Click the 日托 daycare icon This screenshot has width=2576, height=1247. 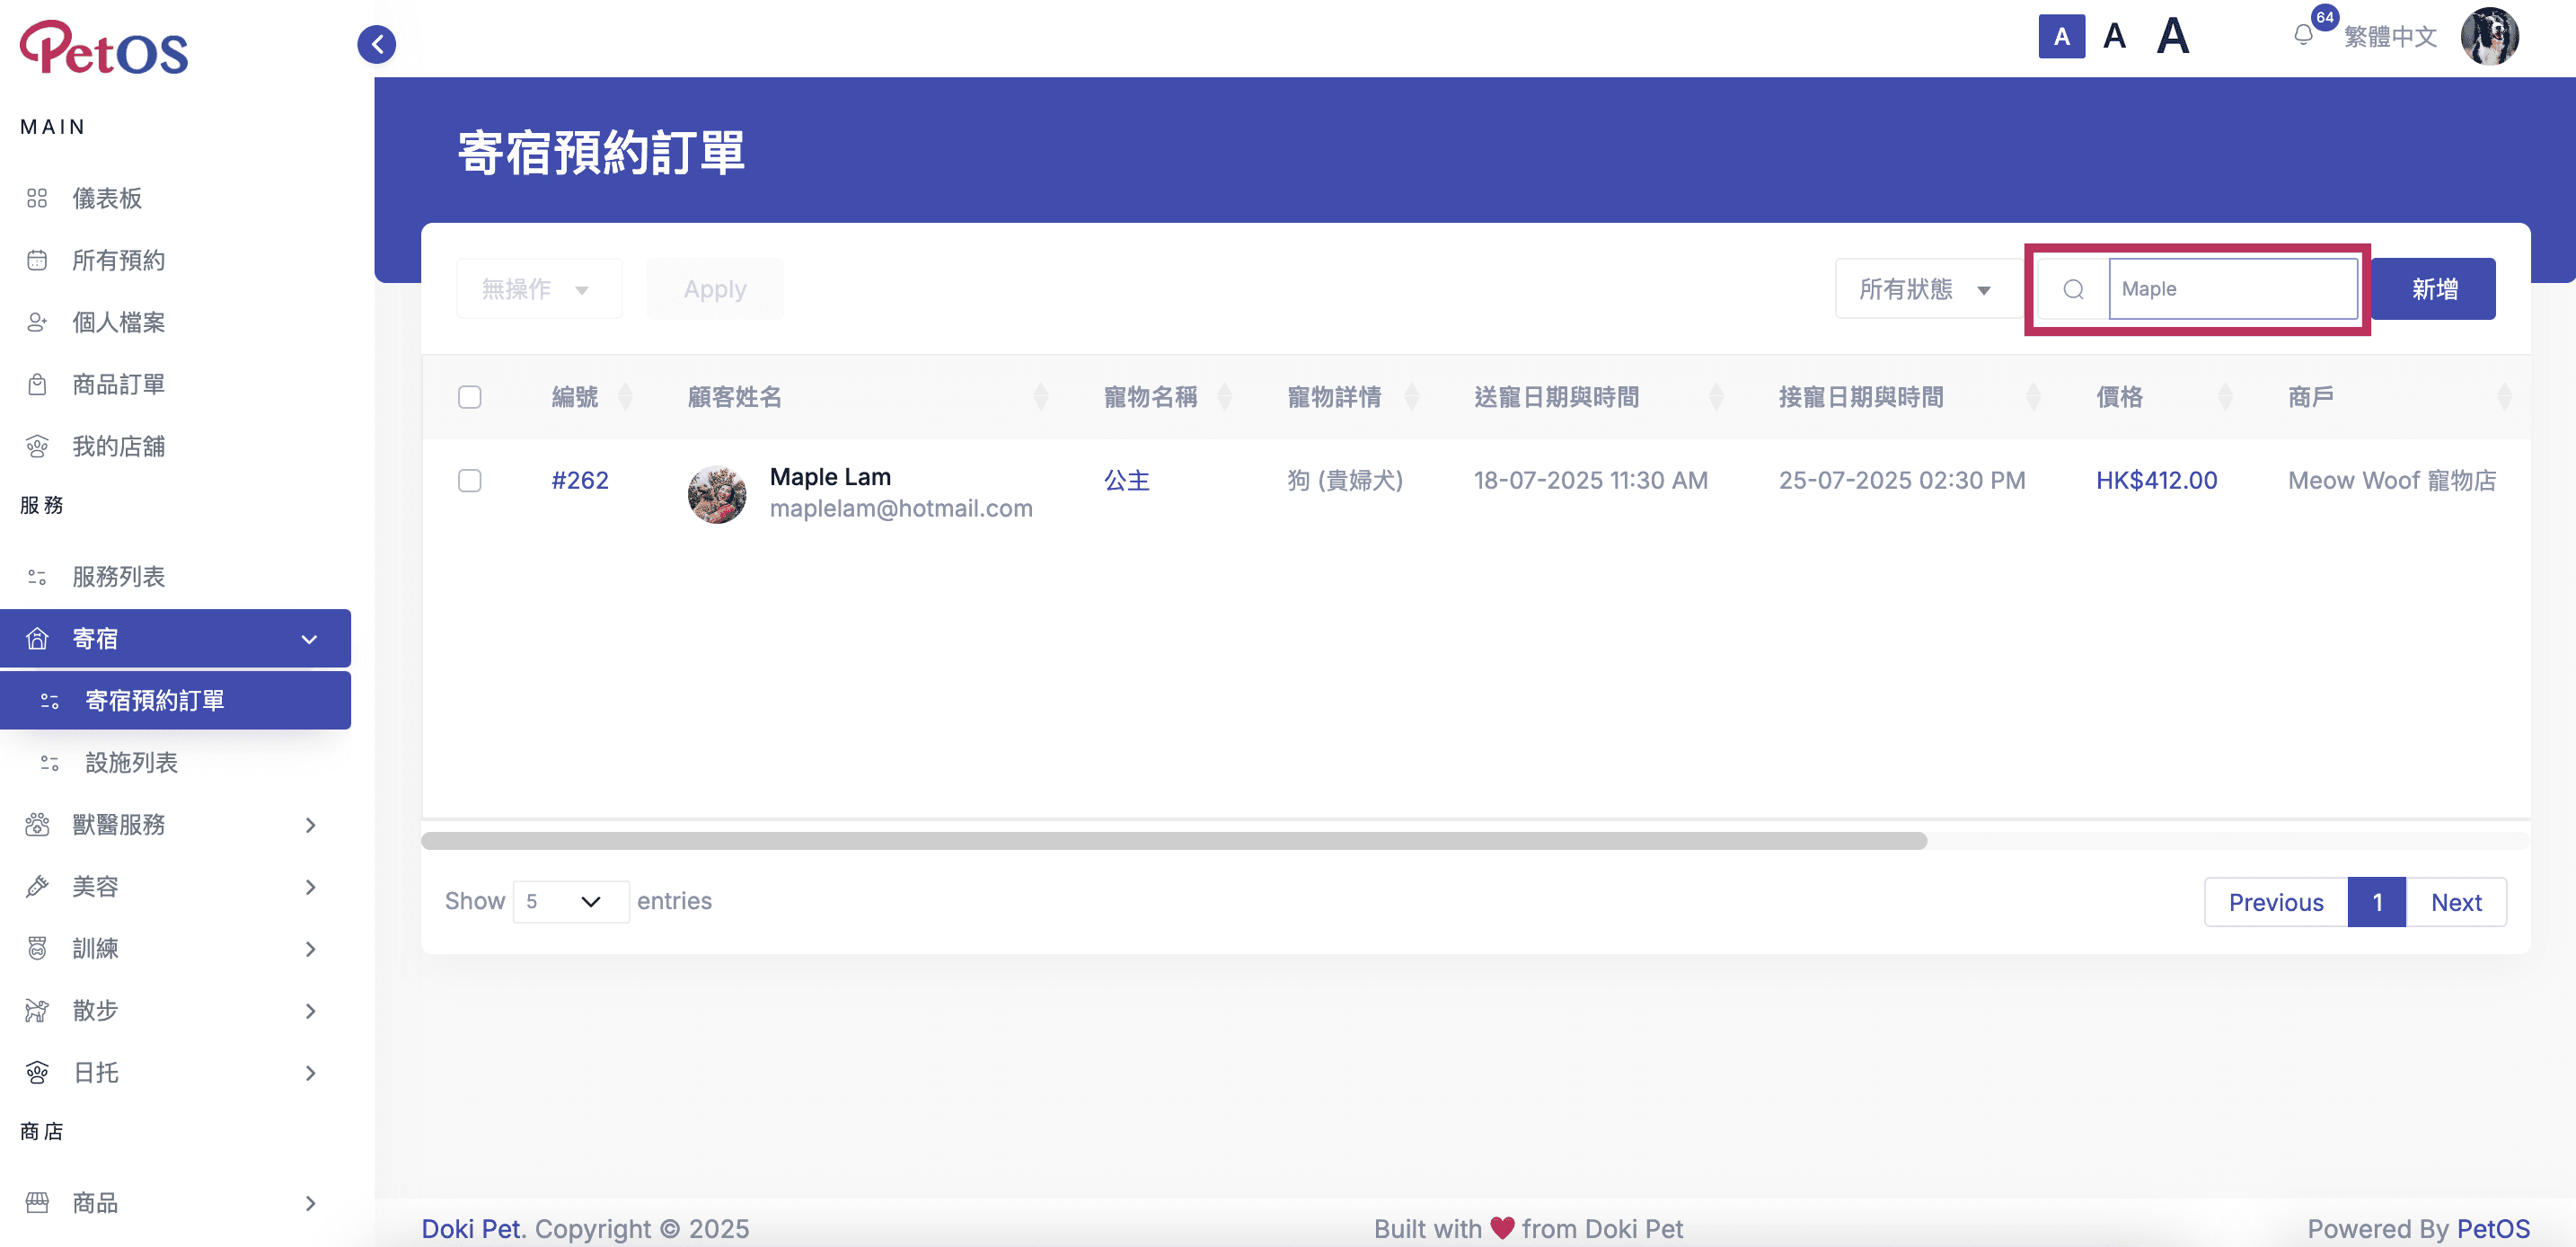pos(37,1072)
